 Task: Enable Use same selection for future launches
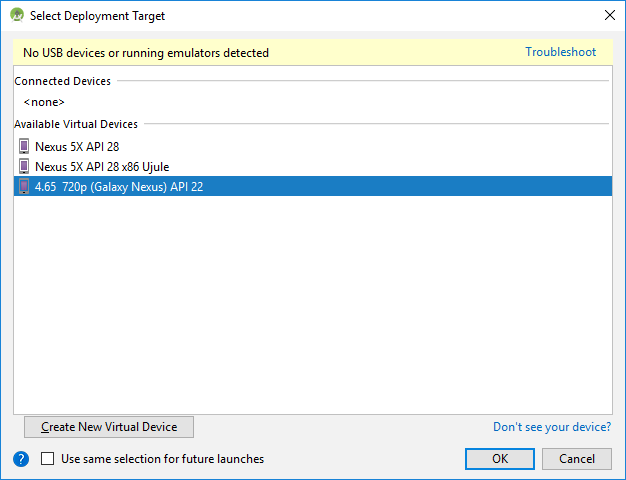(48, 459)
